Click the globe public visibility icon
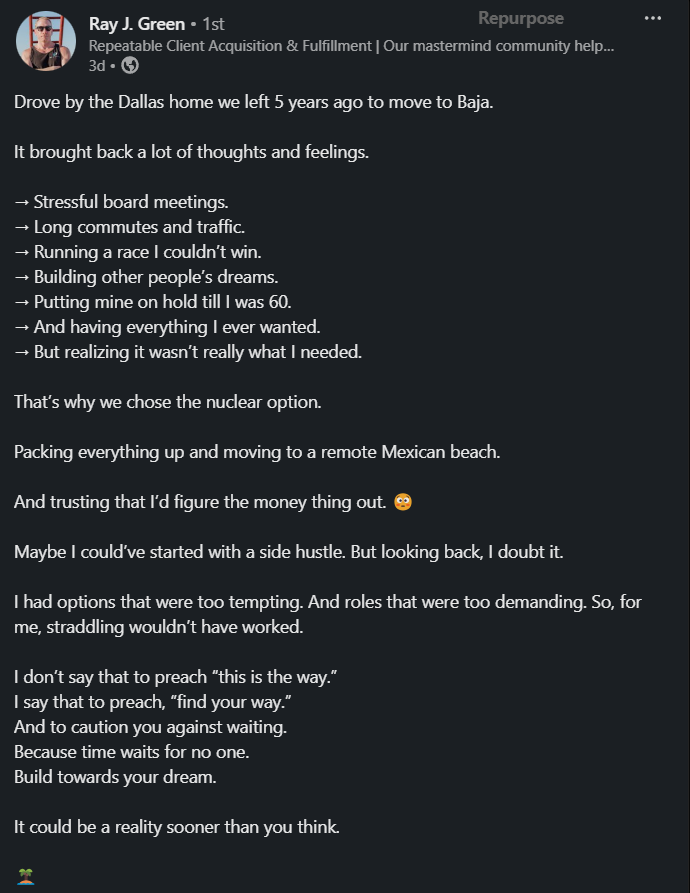This screenshot has width=690, height=893. tap(130, 65)
